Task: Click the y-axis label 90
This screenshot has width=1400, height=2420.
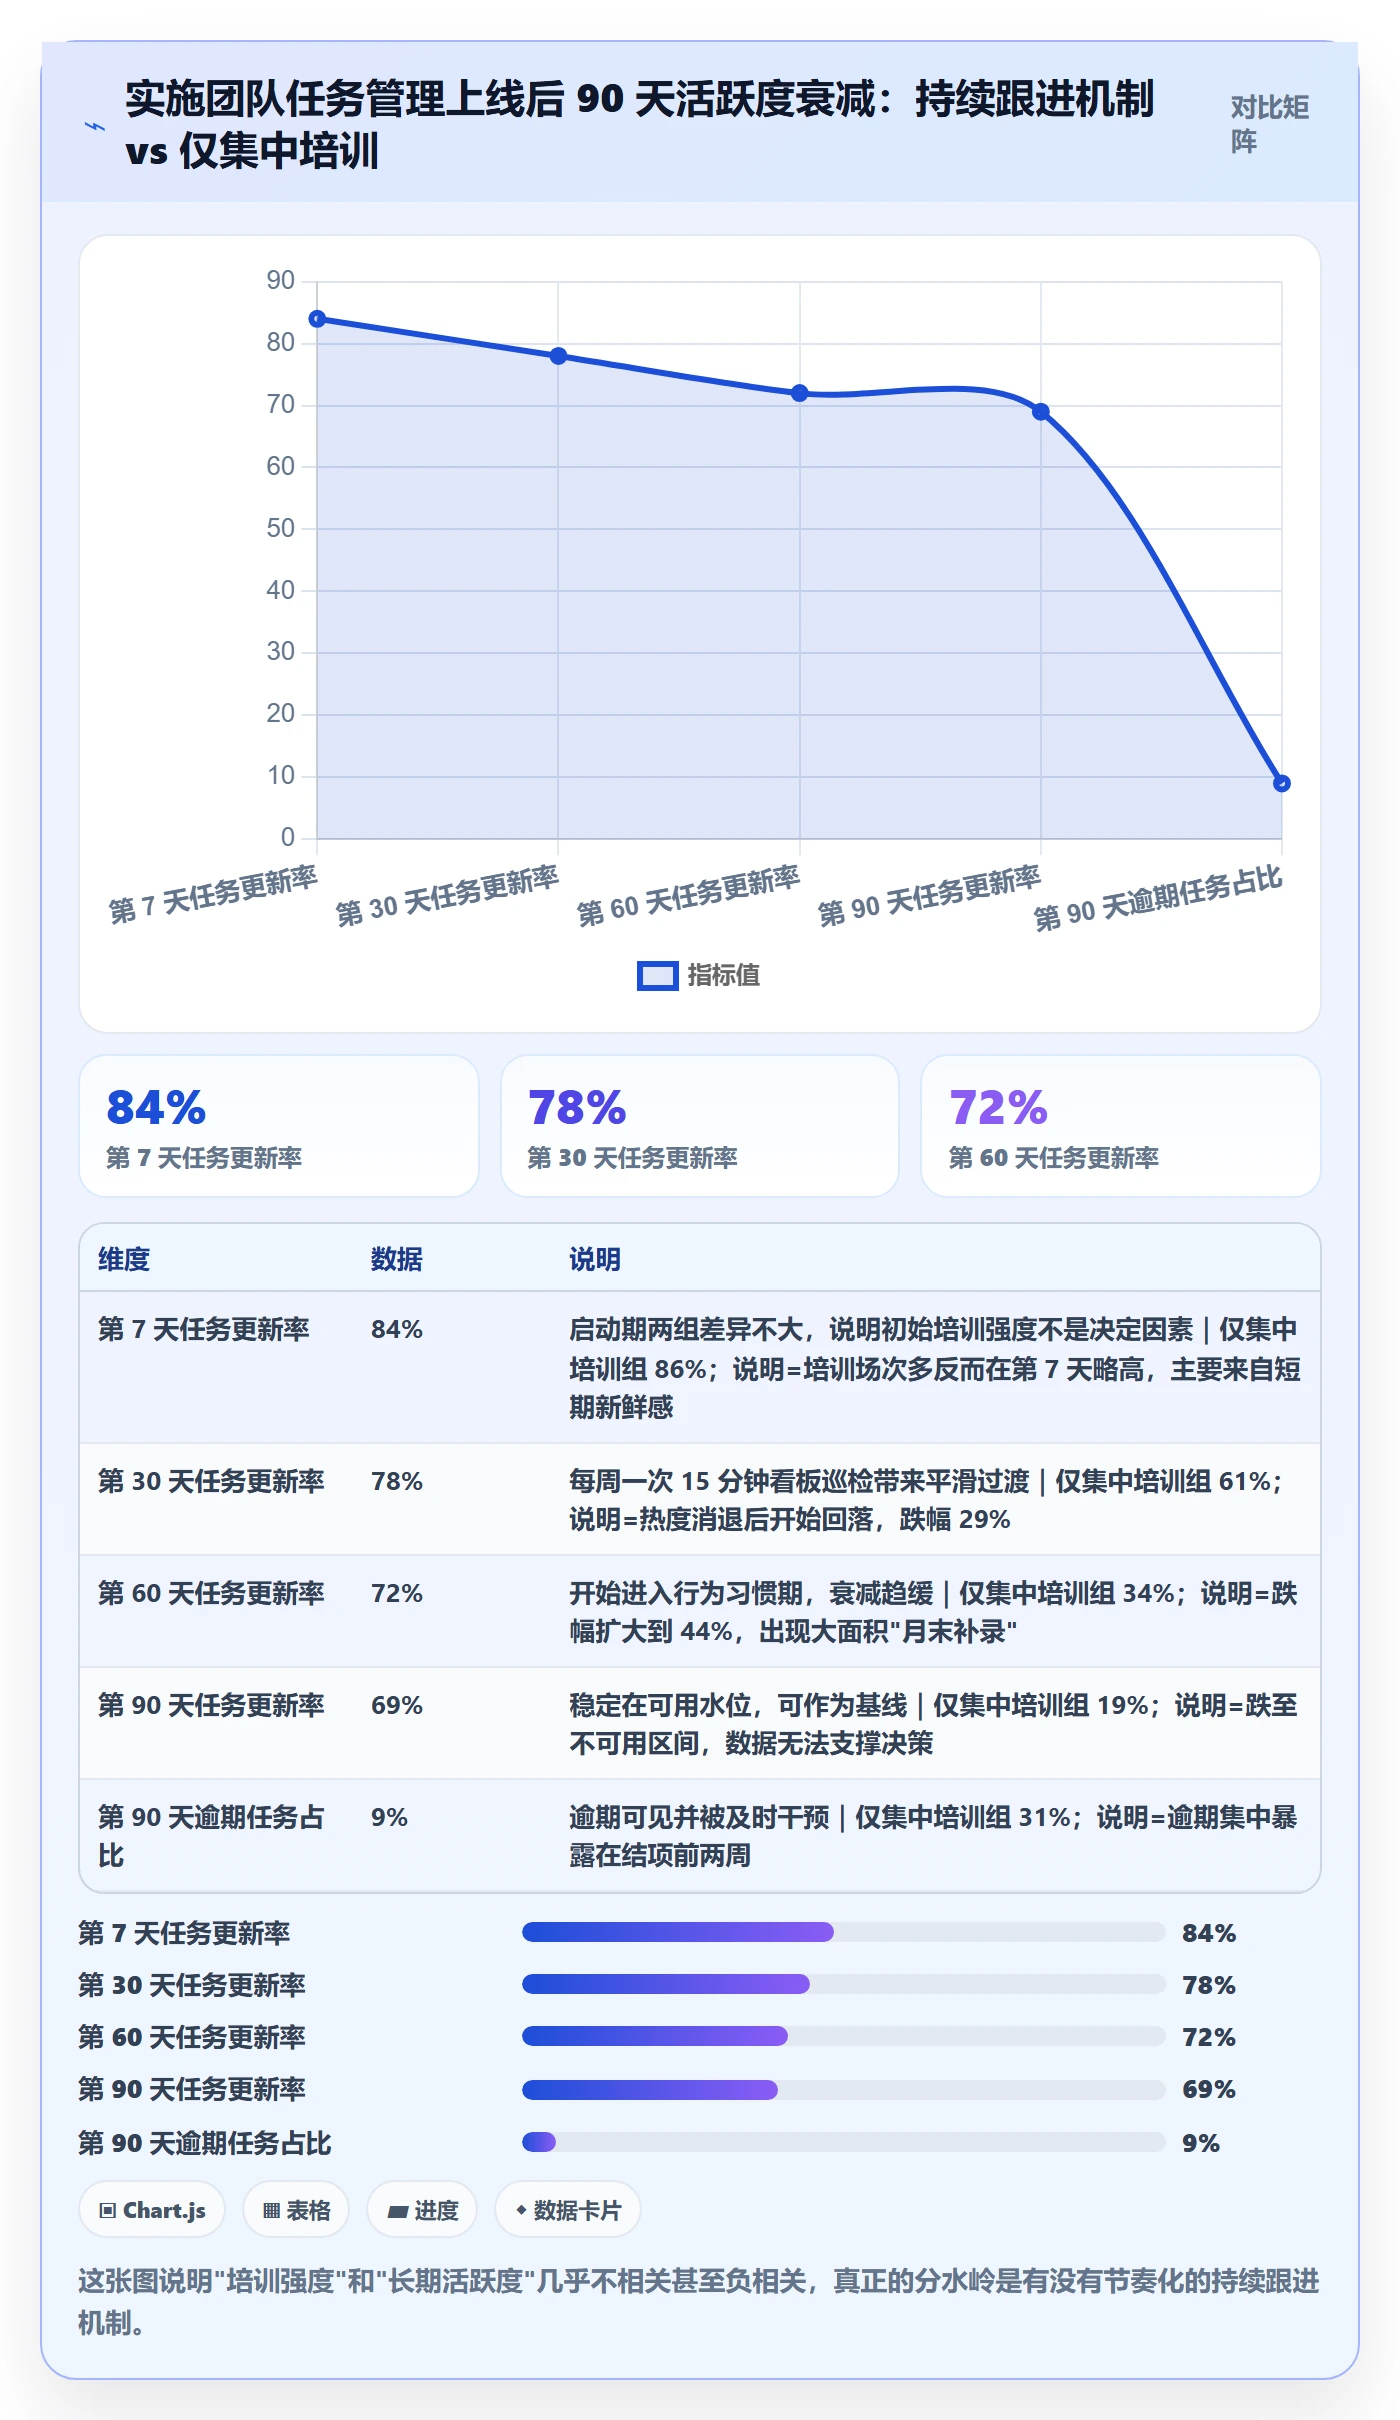Action: [x=281, y=280]
